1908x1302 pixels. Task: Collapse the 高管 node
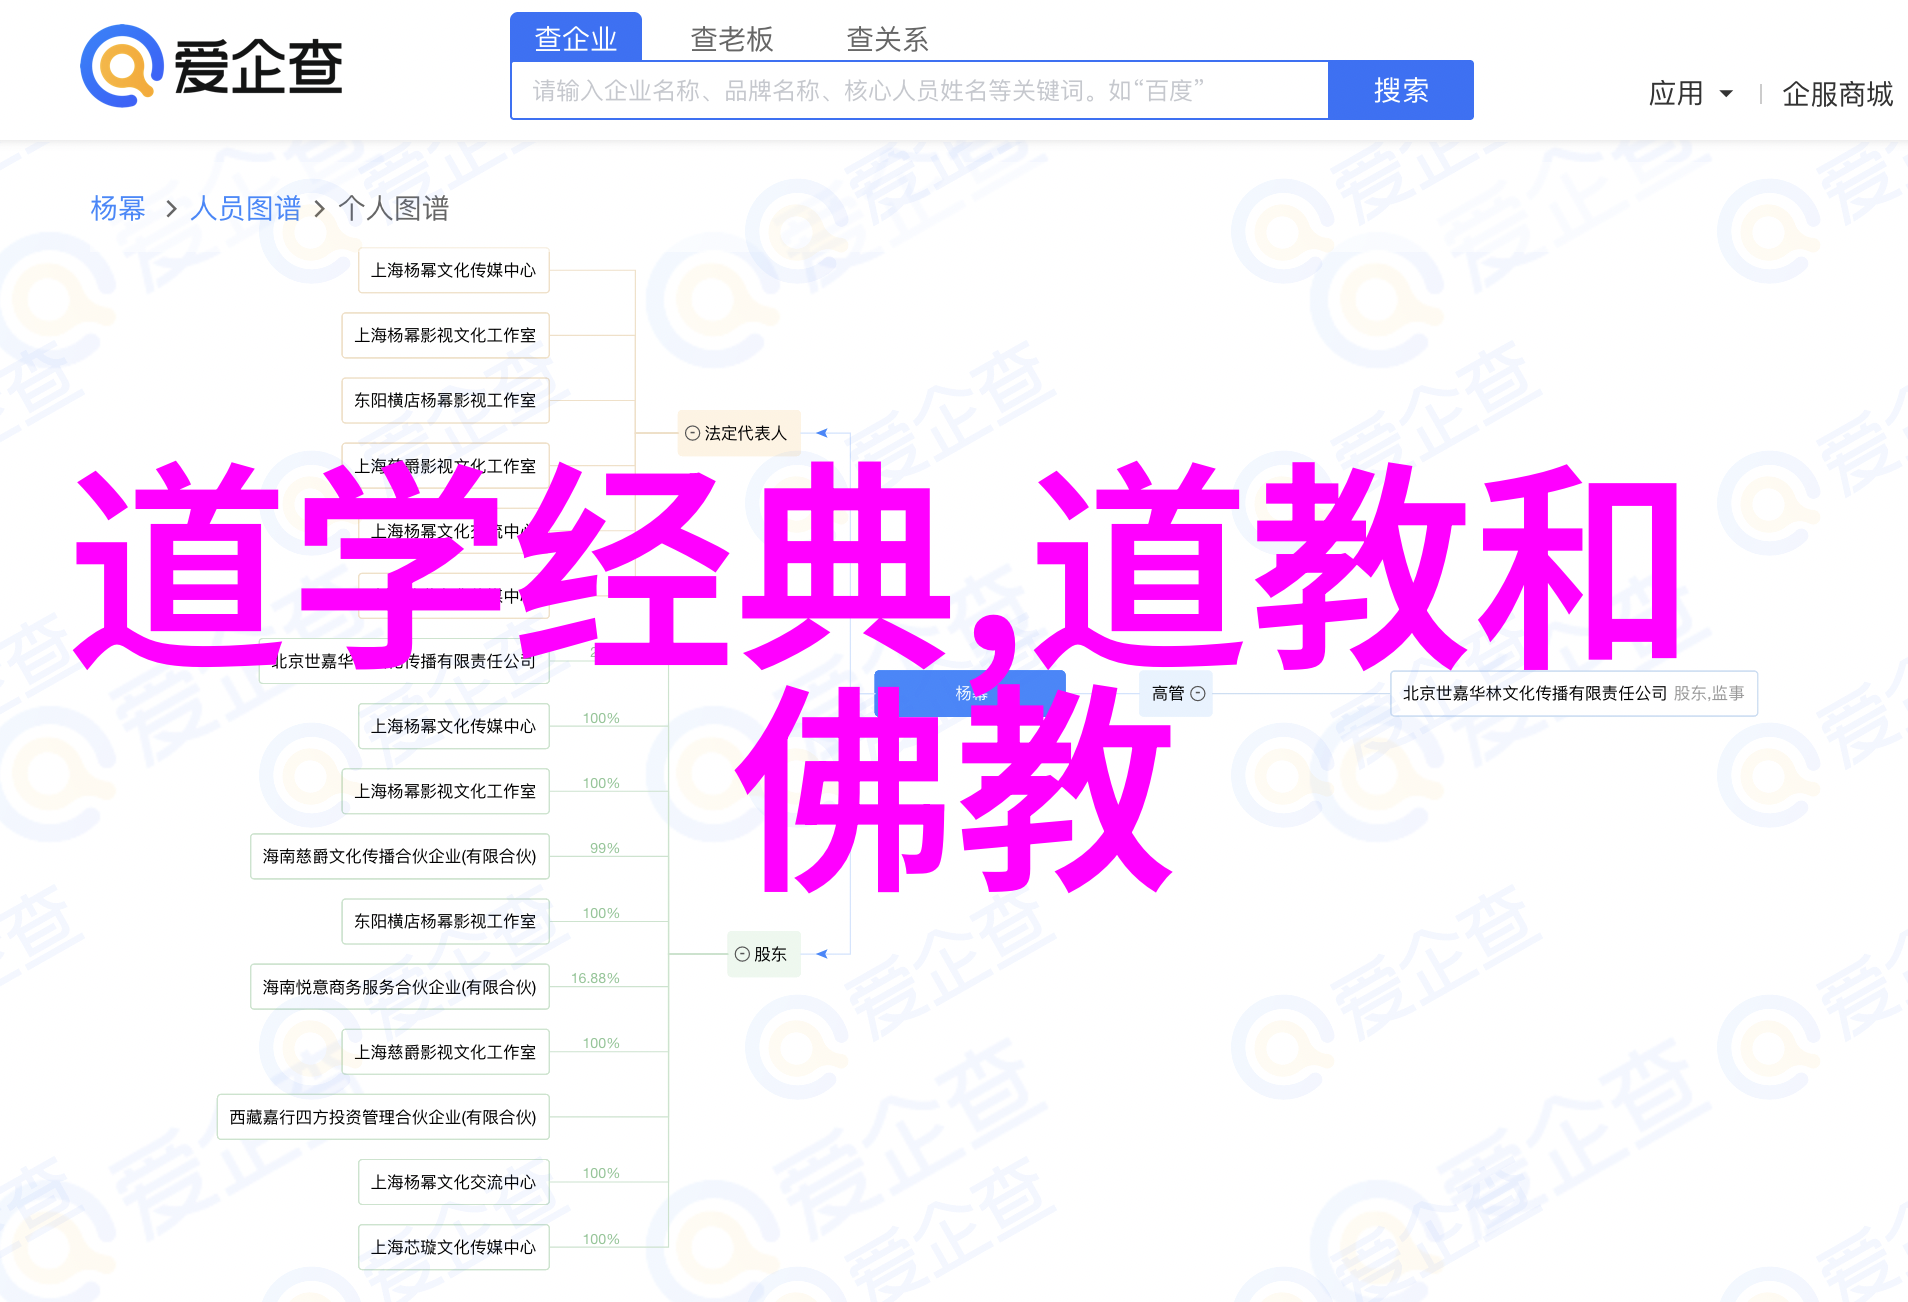(x=1198, y=693)
